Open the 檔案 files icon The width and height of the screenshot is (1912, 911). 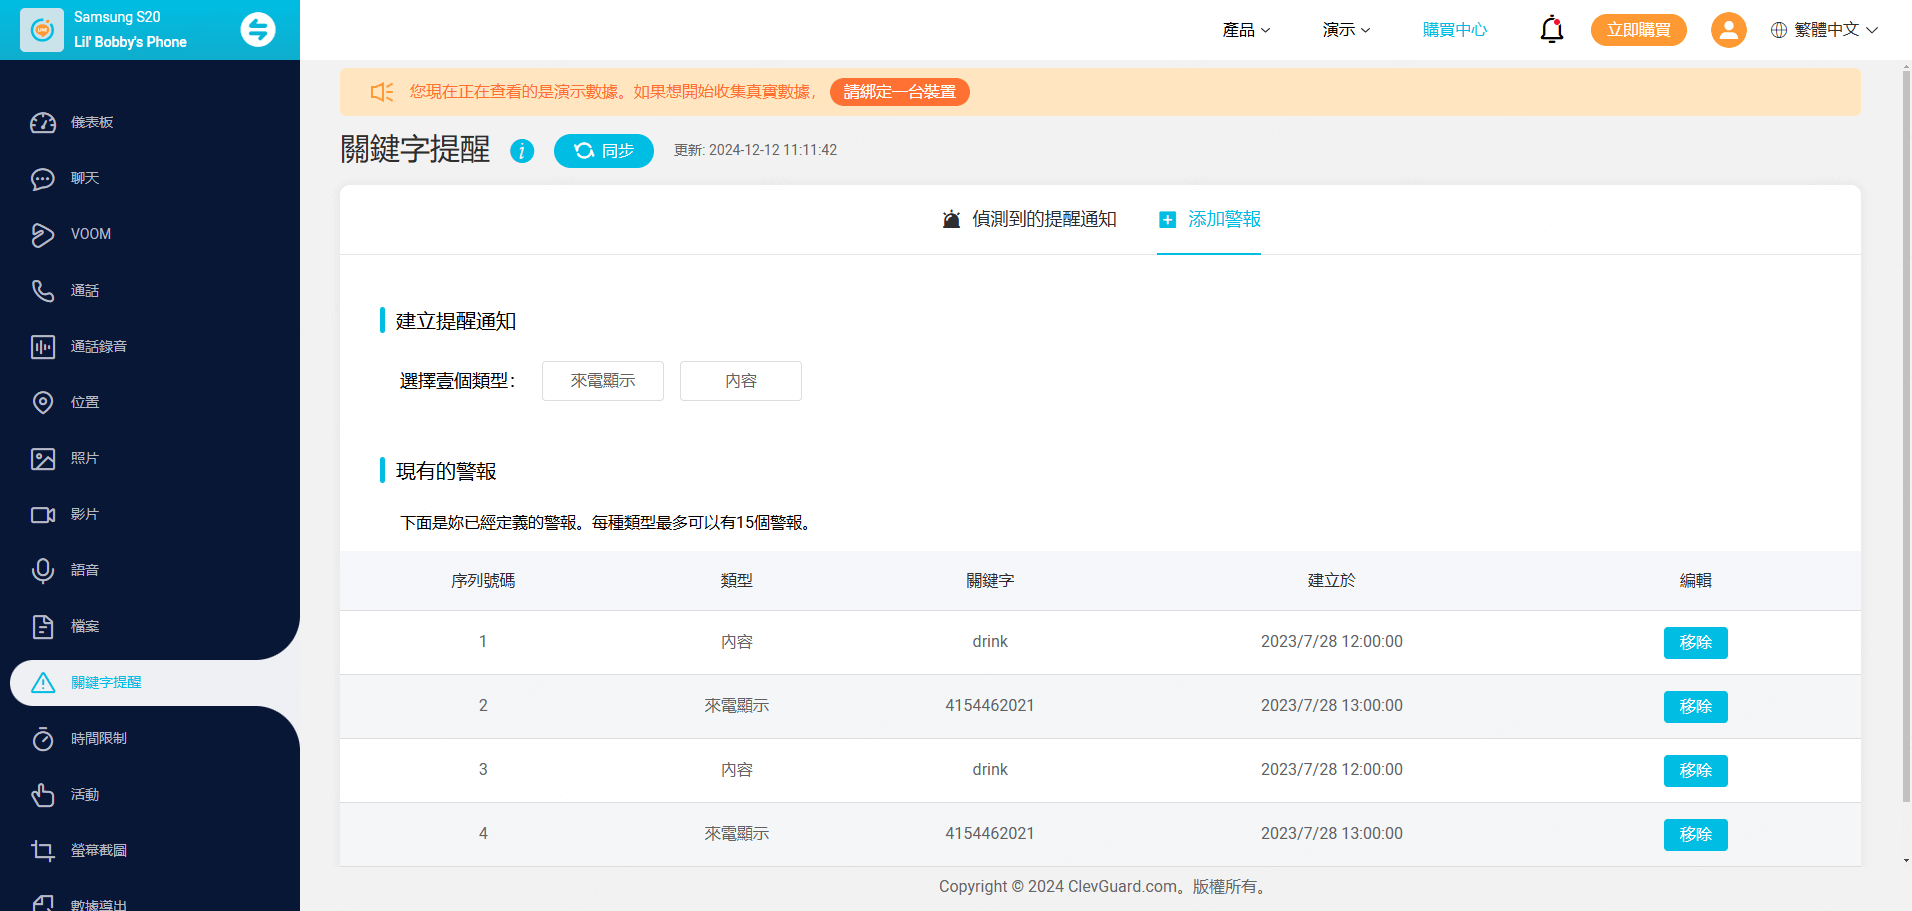[43, 626]
